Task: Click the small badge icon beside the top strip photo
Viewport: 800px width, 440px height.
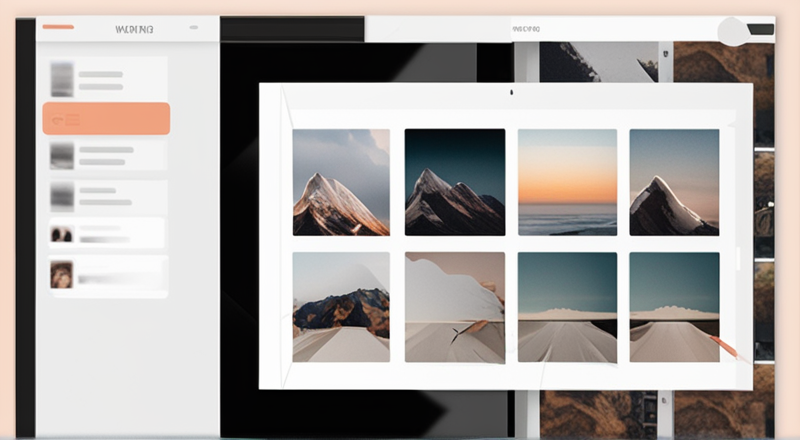Action: (665, 53)
